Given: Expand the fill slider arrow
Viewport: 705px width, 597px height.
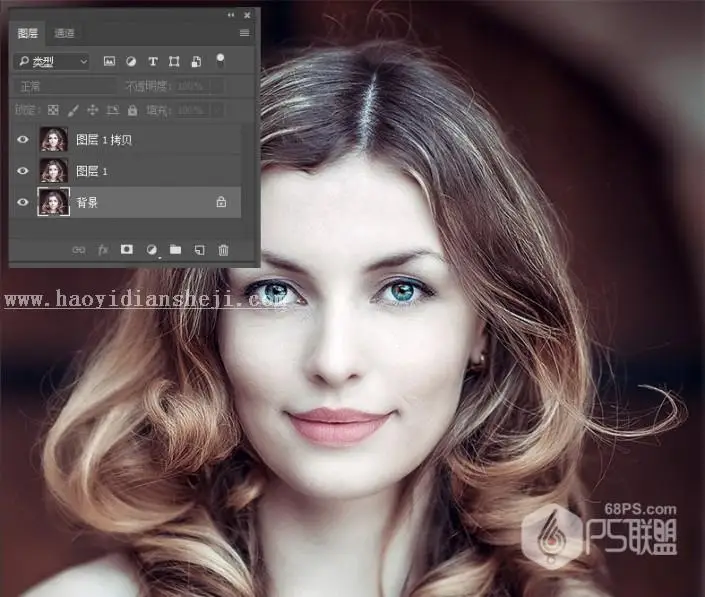Looking at the screenshot, I should tap(218, 110).
